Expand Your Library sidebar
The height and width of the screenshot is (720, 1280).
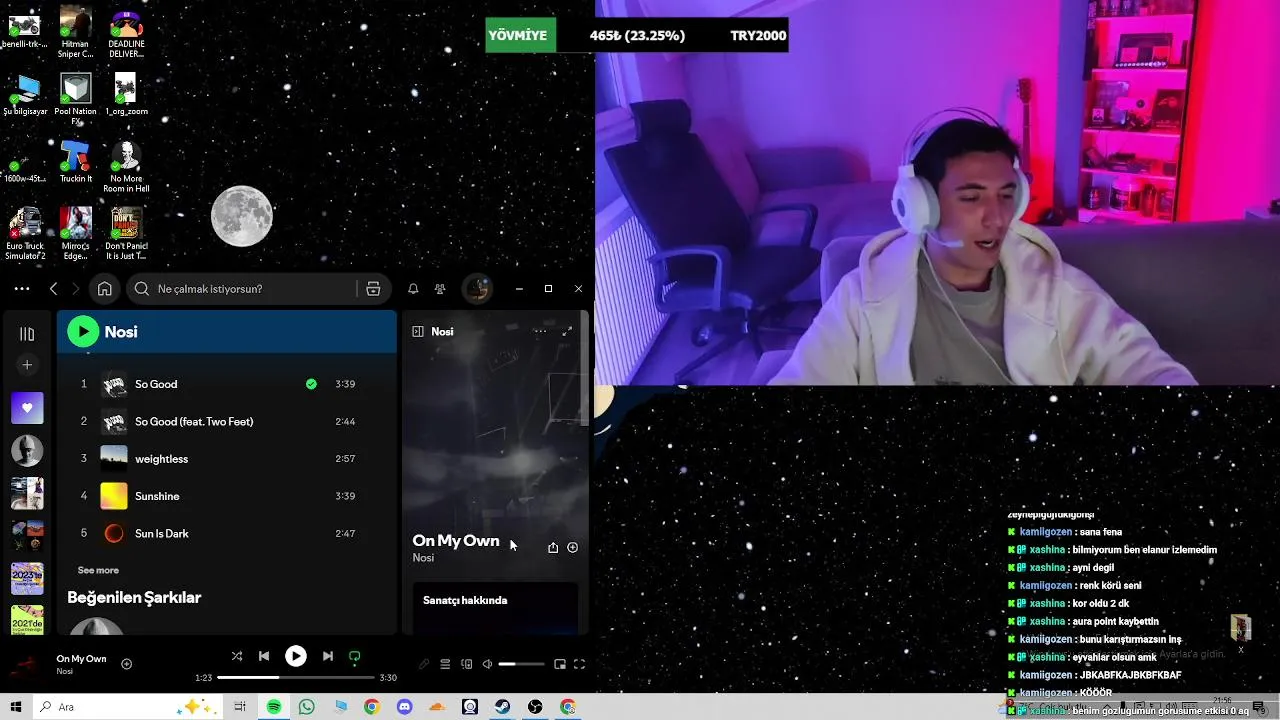tap(27, 334)
